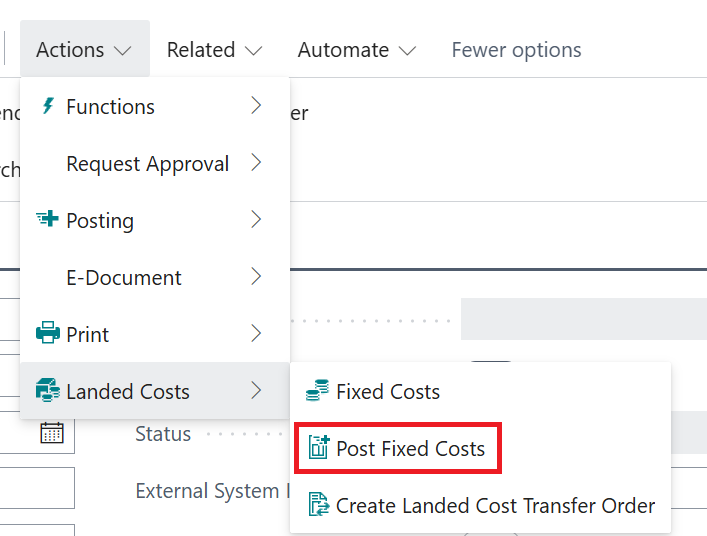707x536 pixels.
Task: Open the Related dropdown menu
Action: point(214,50)
